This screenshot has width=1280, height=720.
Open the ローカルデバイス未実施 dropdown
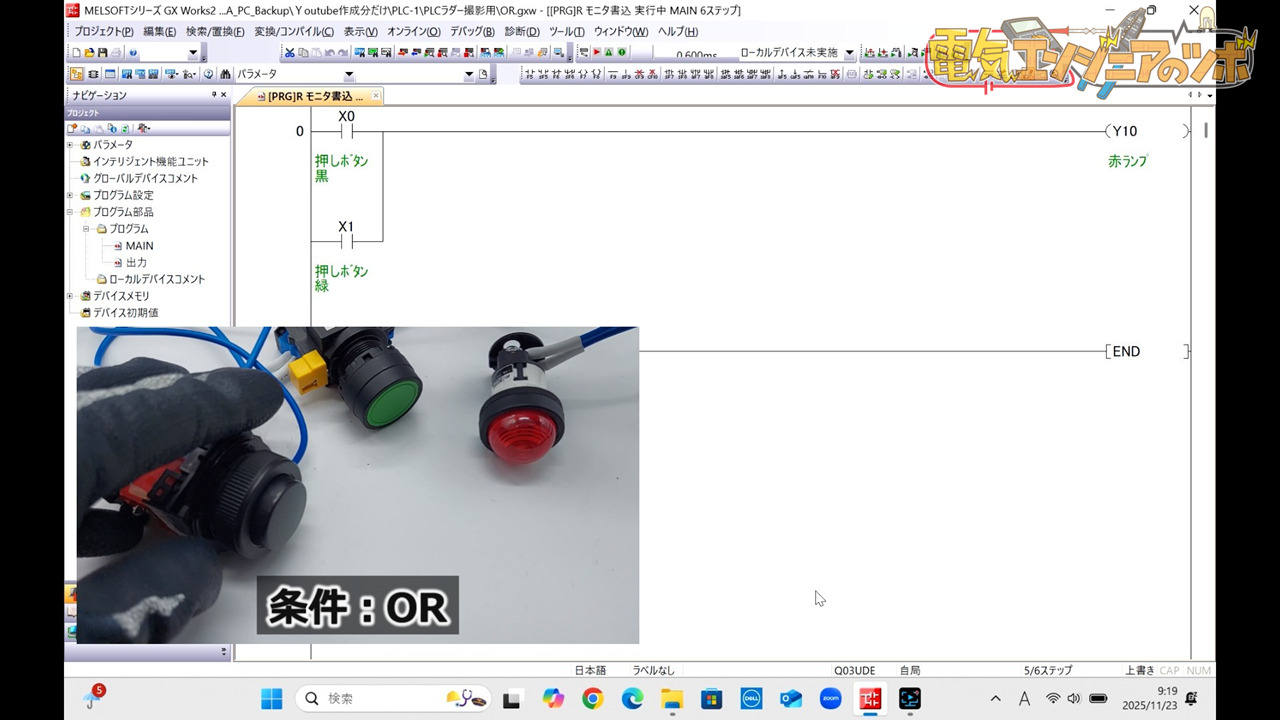coord(849,52)
